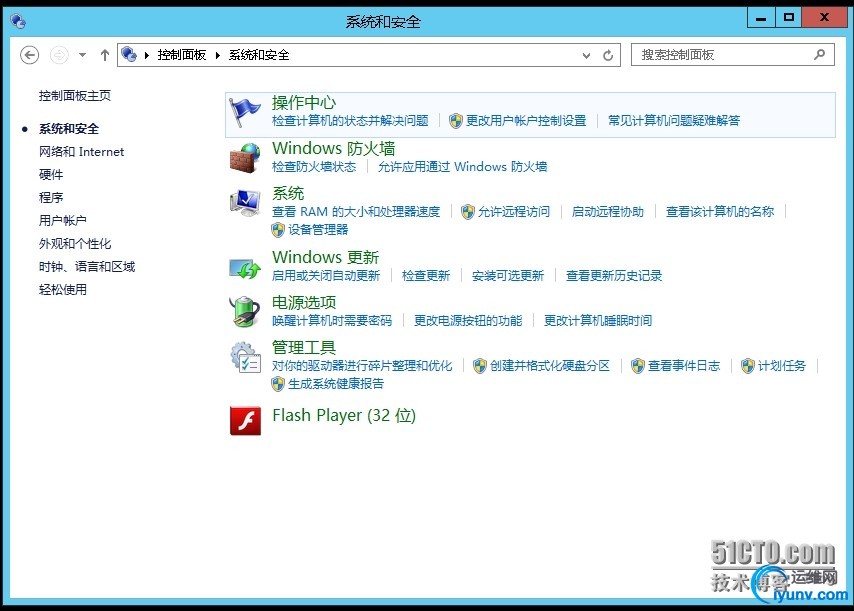Open the 用户帐户 category
The height and width of the screenshot is (611, 854).
point(63,221)
